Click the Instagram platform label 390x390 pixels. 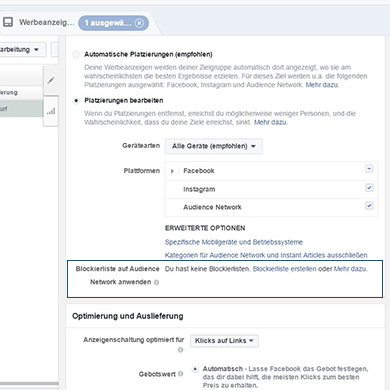(199, 189)
